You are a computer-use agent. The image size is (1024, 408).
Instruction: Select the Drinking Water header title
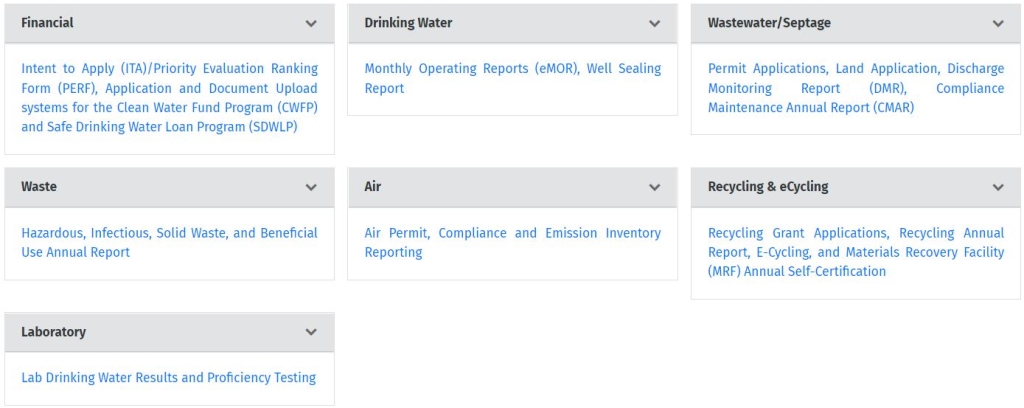[408, 23]
